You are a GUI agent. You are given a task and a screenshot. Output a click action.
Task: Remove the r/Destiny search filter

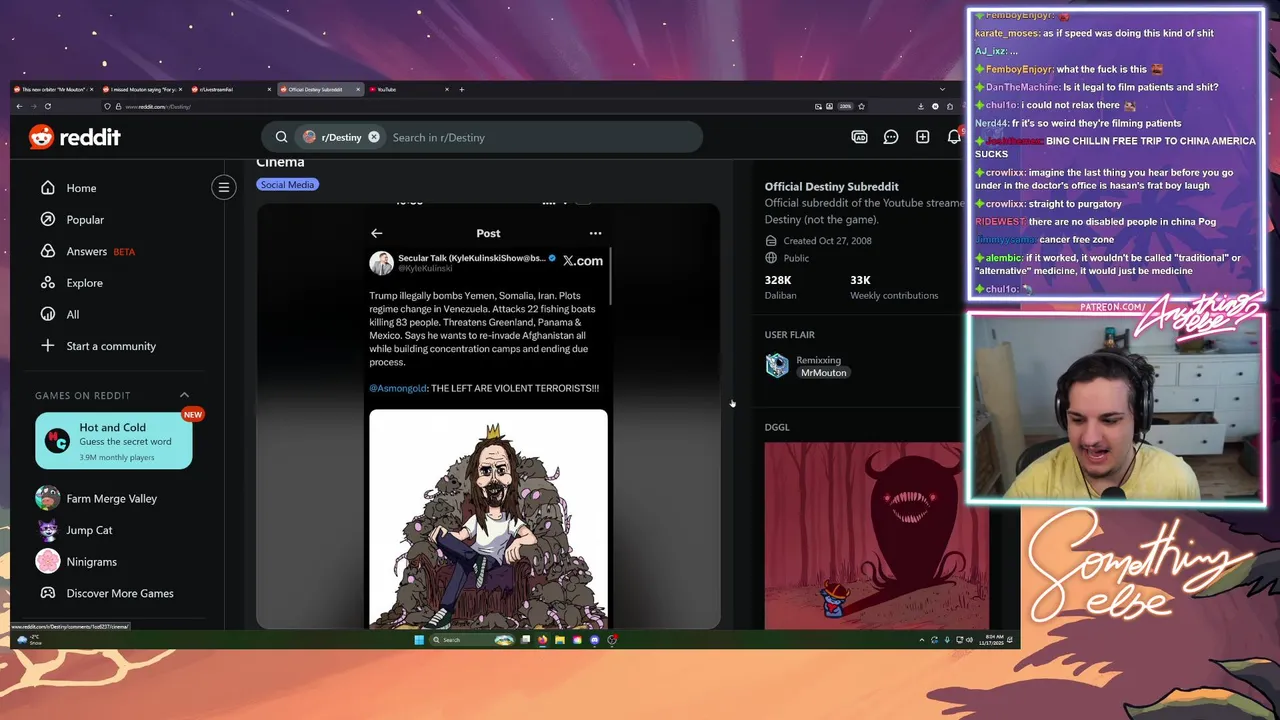coord(374,137)
